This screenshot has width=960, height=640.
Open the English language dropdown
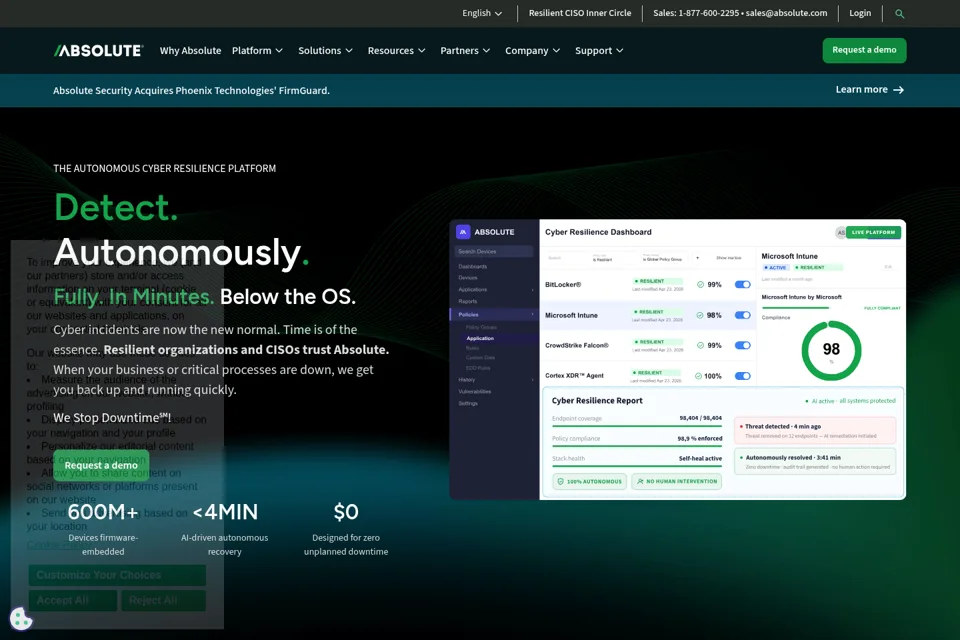pos(482,13)
